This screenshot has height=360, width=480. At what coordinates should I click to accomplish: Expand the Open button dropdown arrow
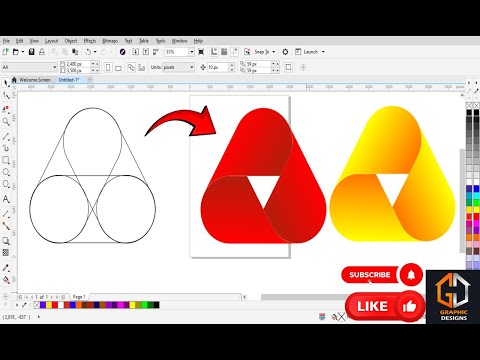[x=23, y=52]
